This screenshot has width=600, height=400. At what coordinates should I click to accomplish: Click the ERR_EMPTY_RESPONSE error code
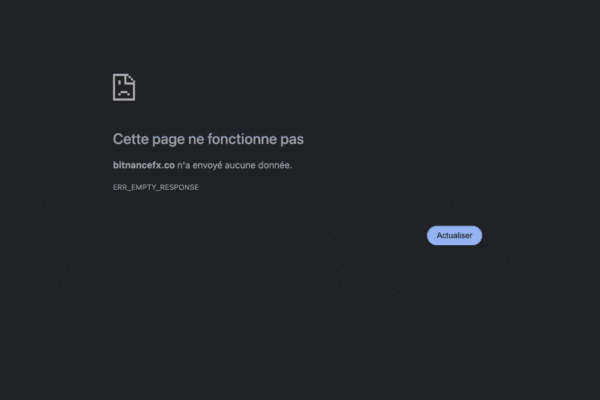click(156, 187)
